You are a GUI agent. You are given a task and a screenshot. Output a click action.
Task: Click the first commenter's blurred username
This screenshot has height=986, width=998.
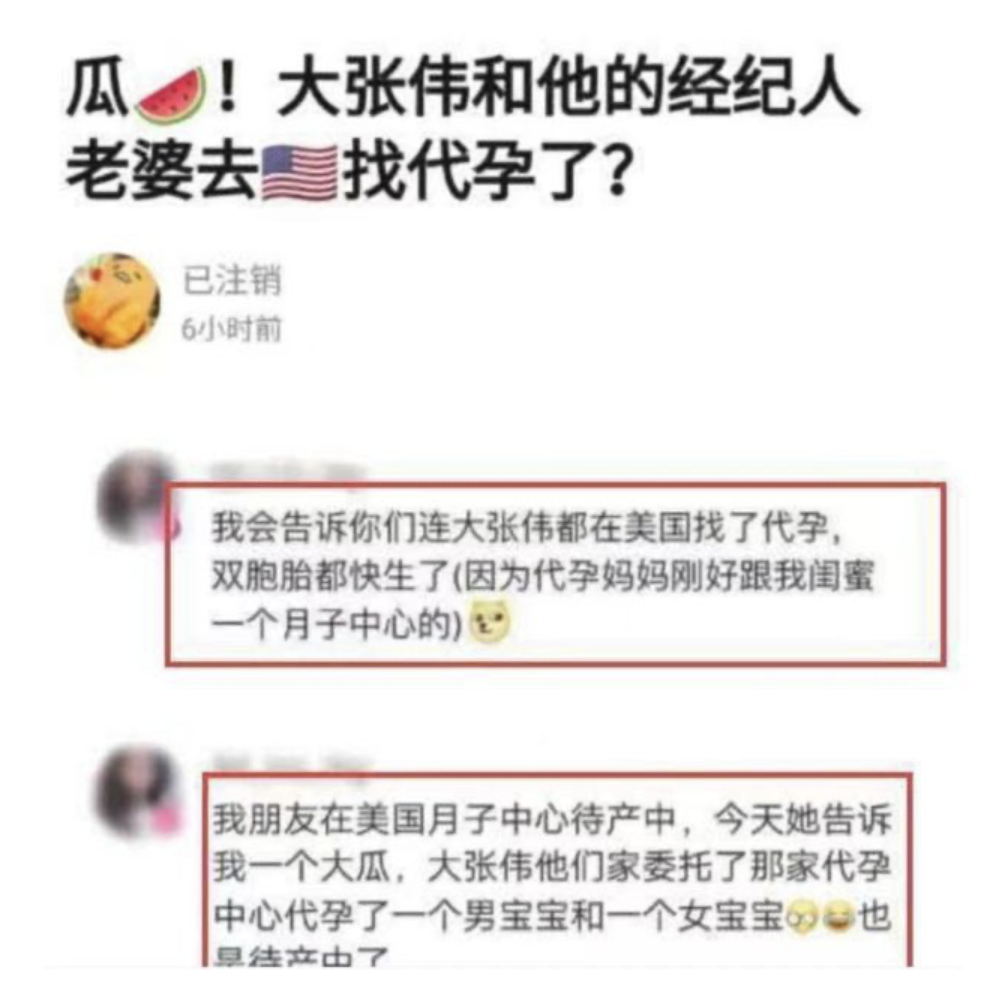286,472
